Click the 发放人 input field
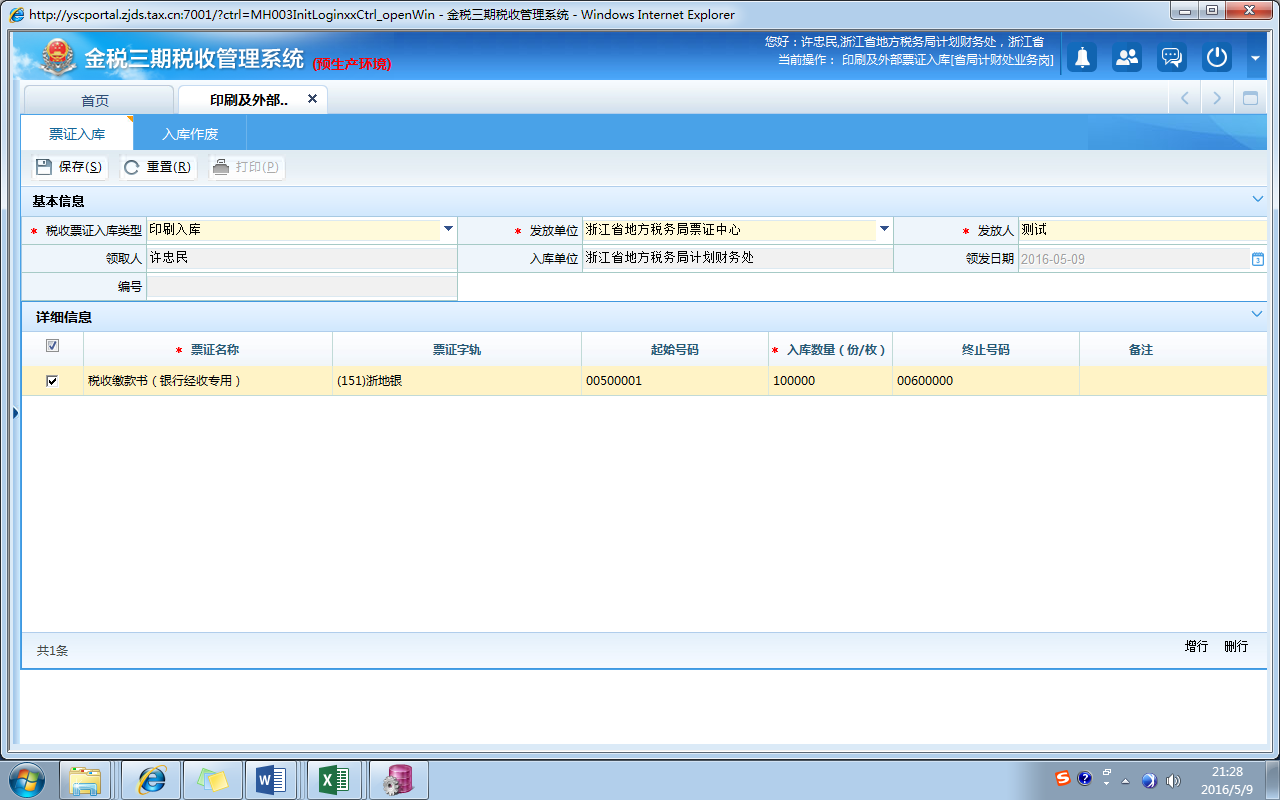The image size is (1280, 800). (1142, 230)
